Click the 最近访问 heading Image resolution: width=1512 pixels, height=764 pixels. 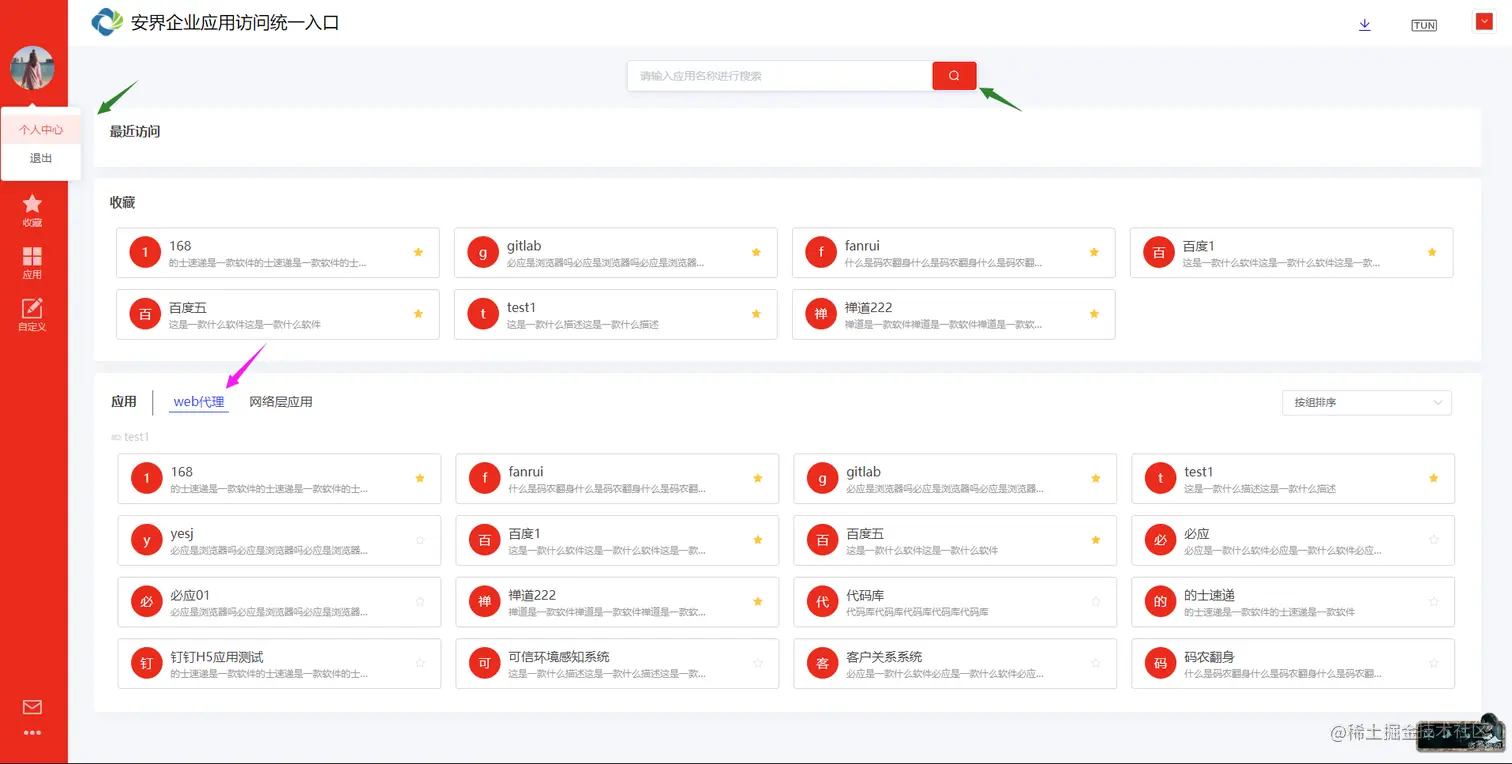135,131
